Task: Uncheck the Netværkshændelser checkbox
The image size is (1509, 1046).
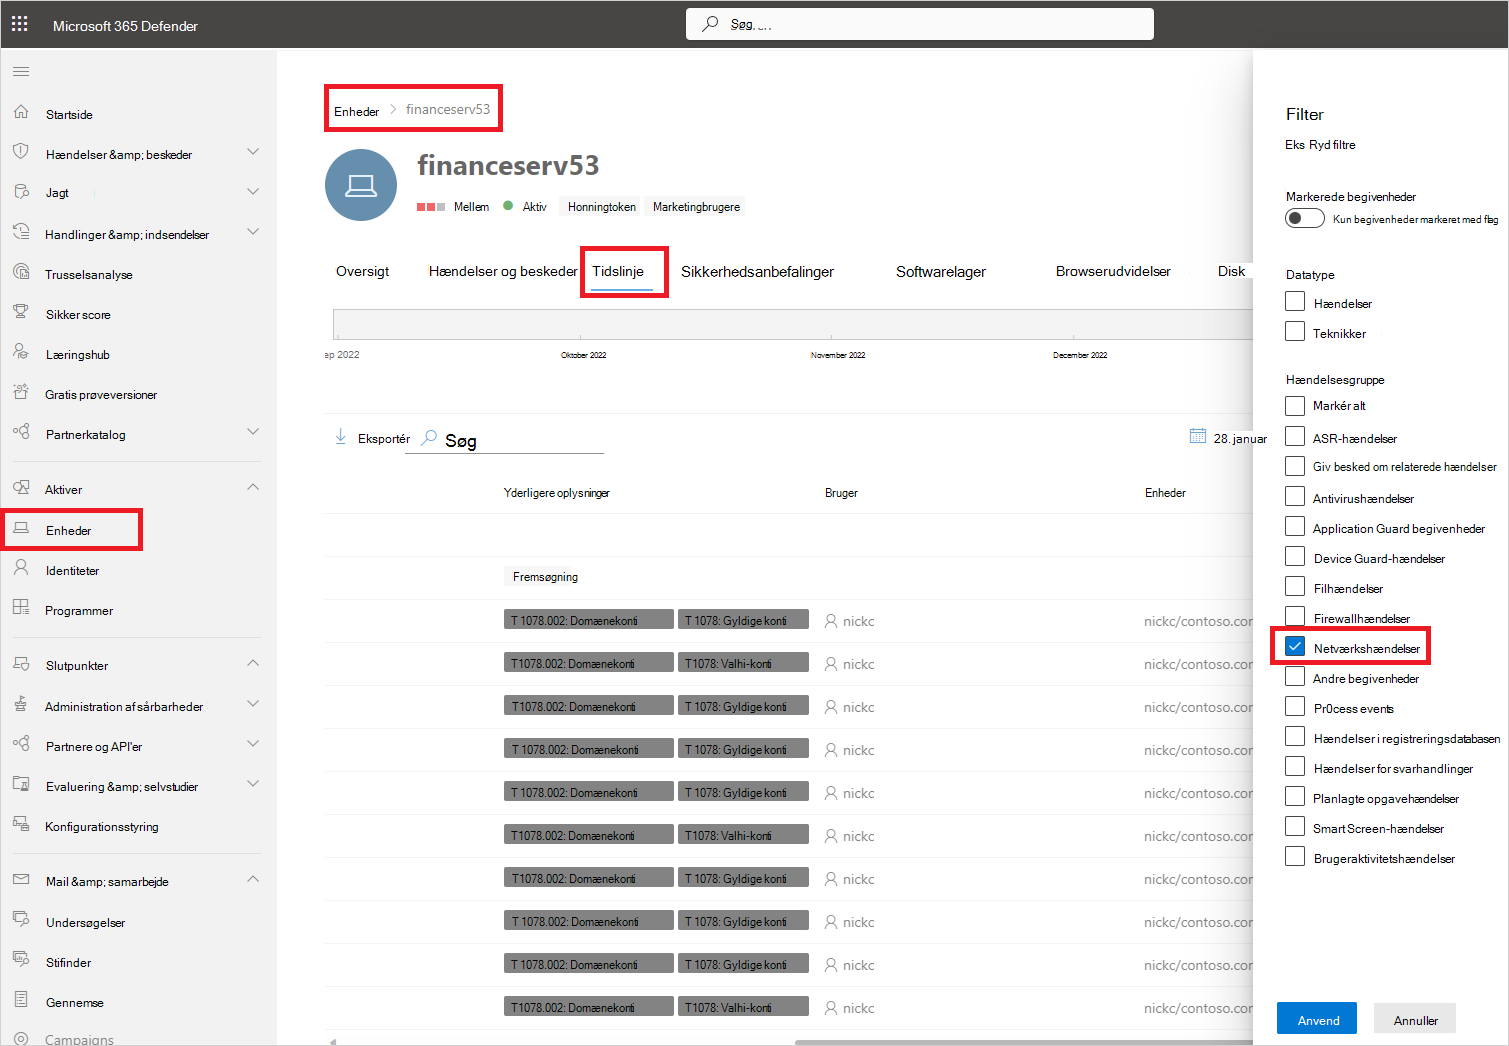Action: click(1294, 646)
